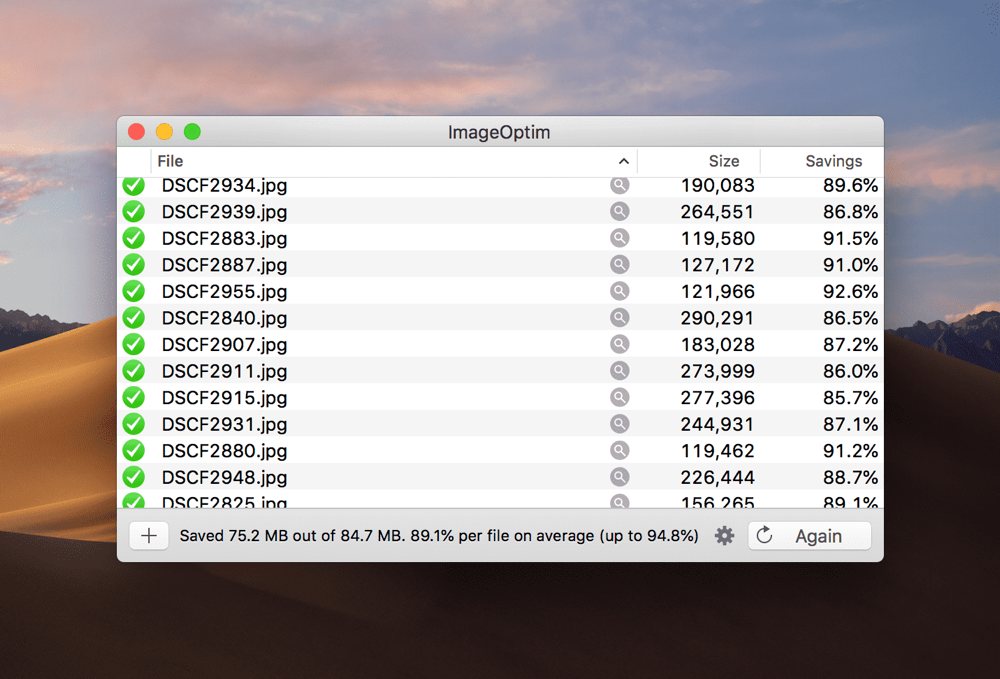1000x679 pixels.
Task: Click the magnifier icon for DSCF2915.jpg
Action: tap(619, 397)
